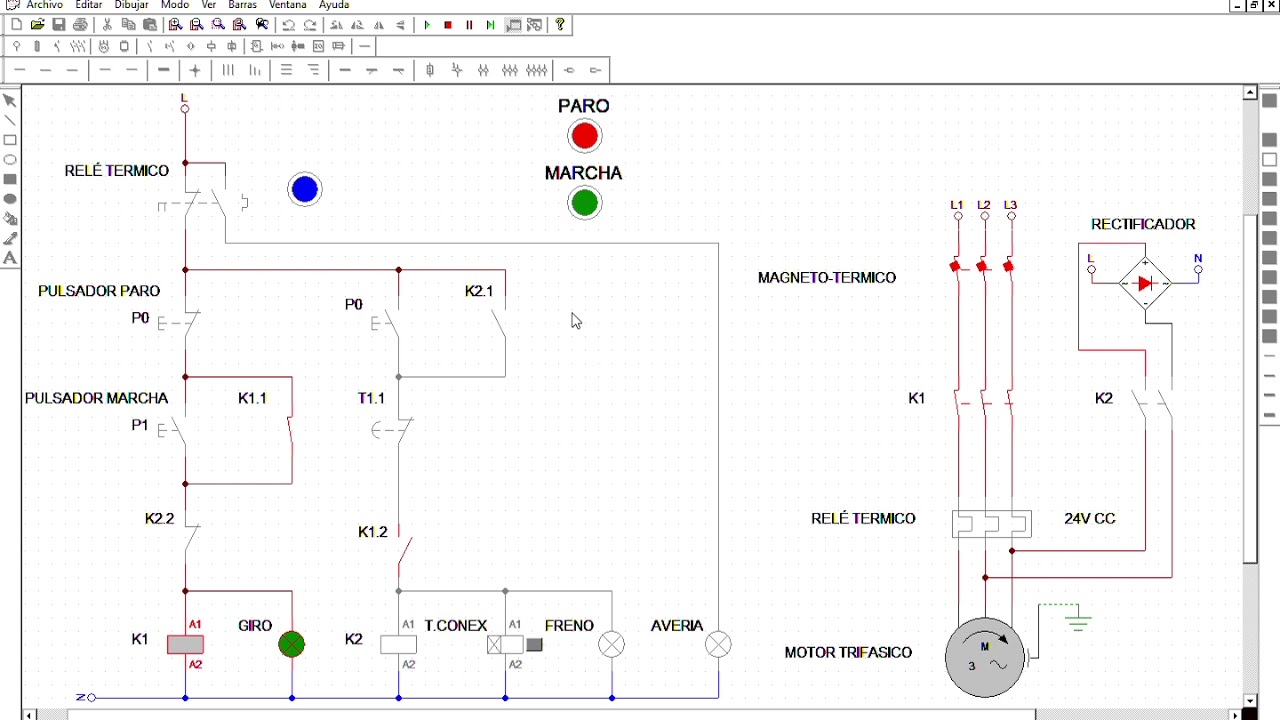The height and width of the screenshot is (720, 1280).
Task: Click the RECTIFICADOR label text
Action: (x=1143, y=224)
